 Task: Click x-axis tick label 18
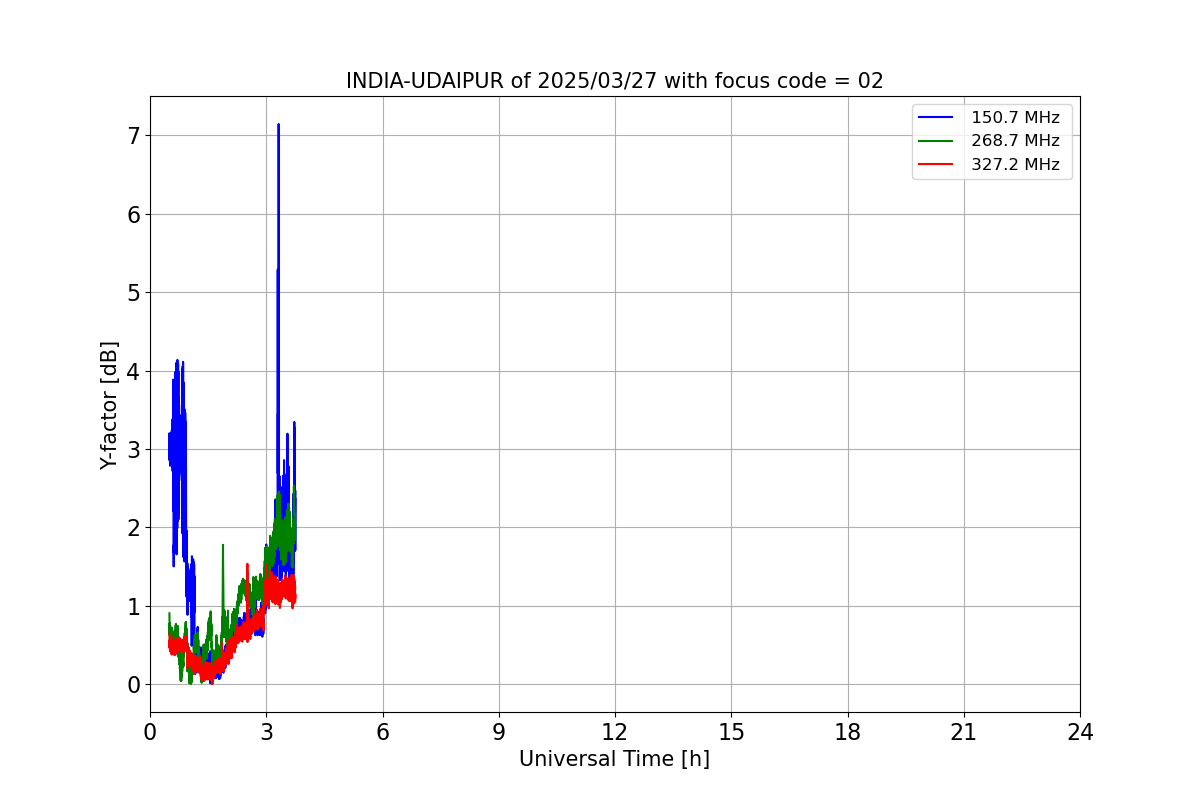(848, 732)
